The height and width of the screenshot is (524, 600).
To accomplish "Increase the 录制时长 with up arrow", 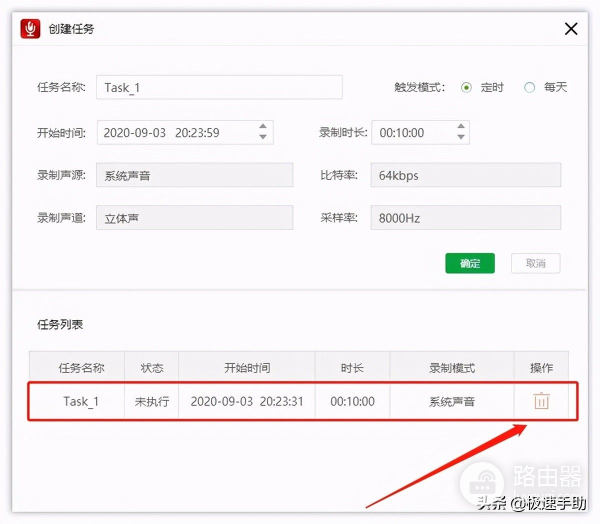I will click(x=461, y=126).
